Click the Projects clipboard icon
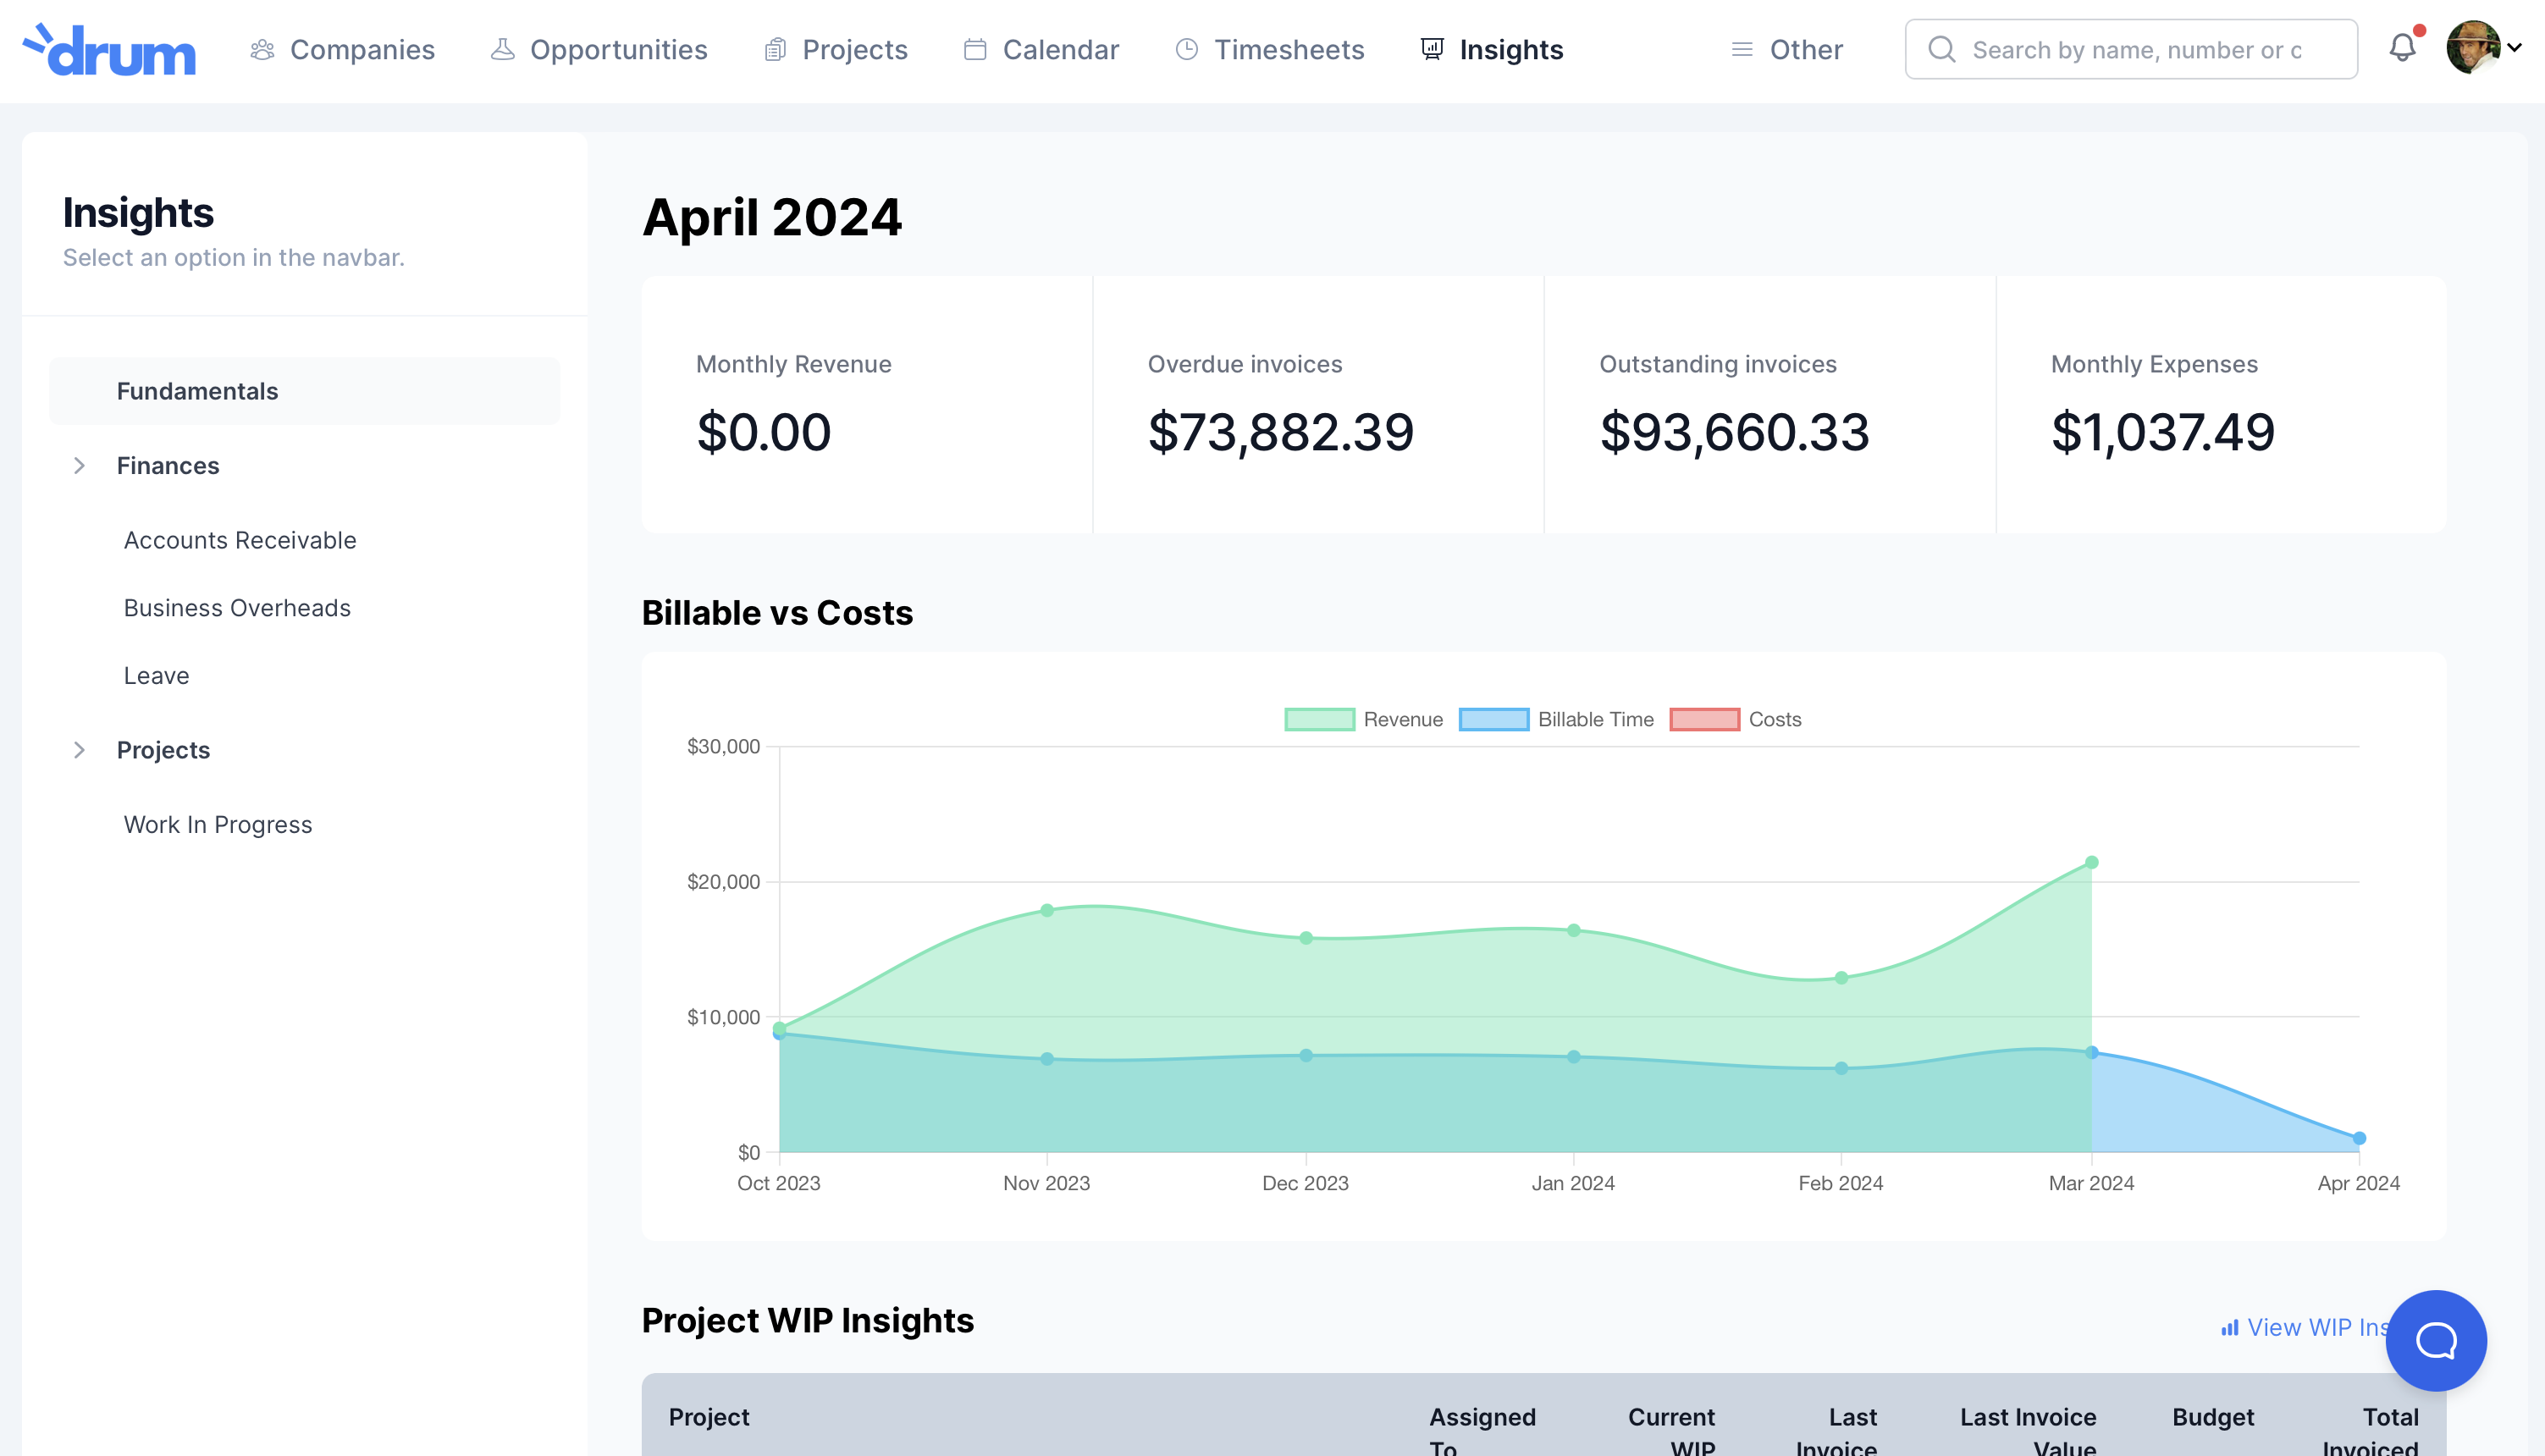The height and width of the screenshot is (1456, 2545). click(x=775, y=50)
